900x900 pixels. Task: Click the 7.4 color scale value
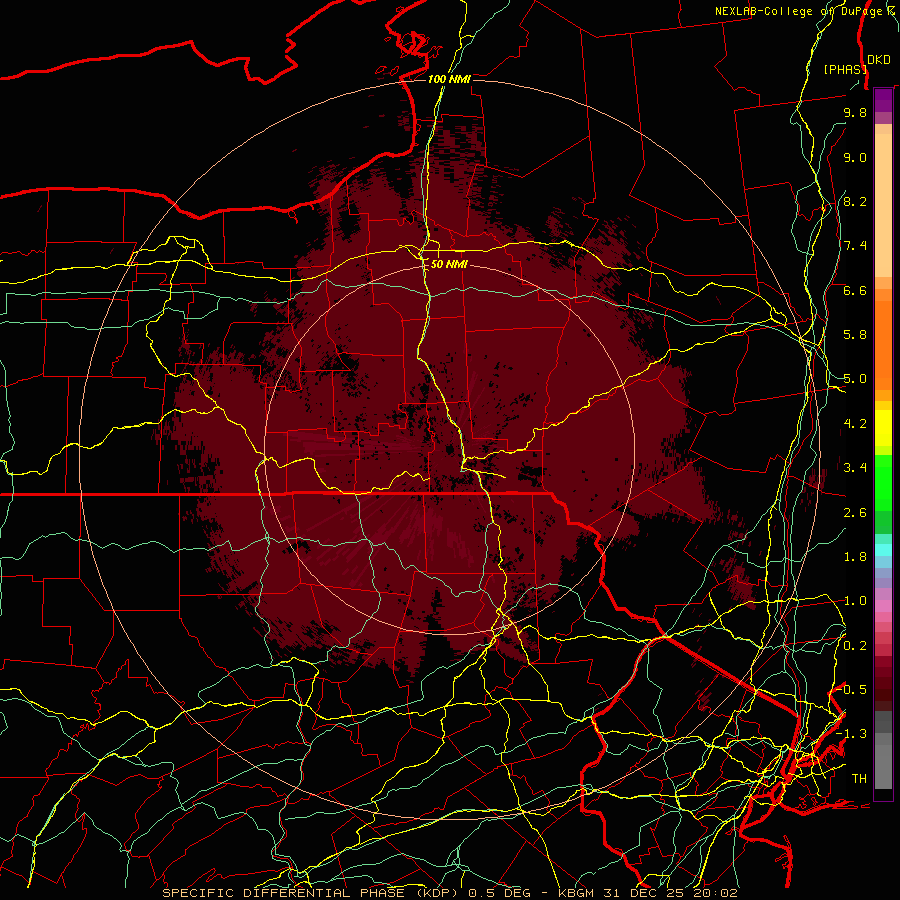click(855, 246)
